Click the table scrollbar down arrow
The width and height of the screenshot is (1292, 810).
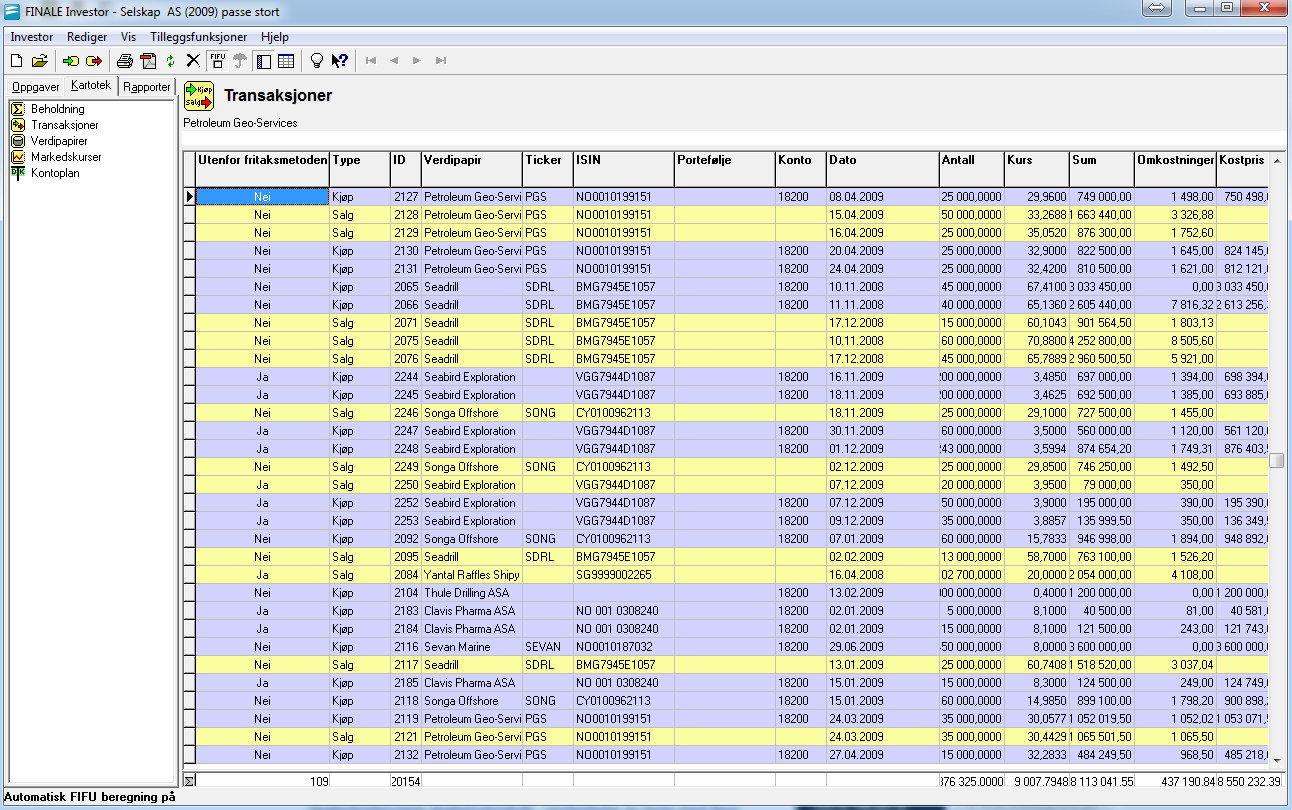coord(1277,760)
